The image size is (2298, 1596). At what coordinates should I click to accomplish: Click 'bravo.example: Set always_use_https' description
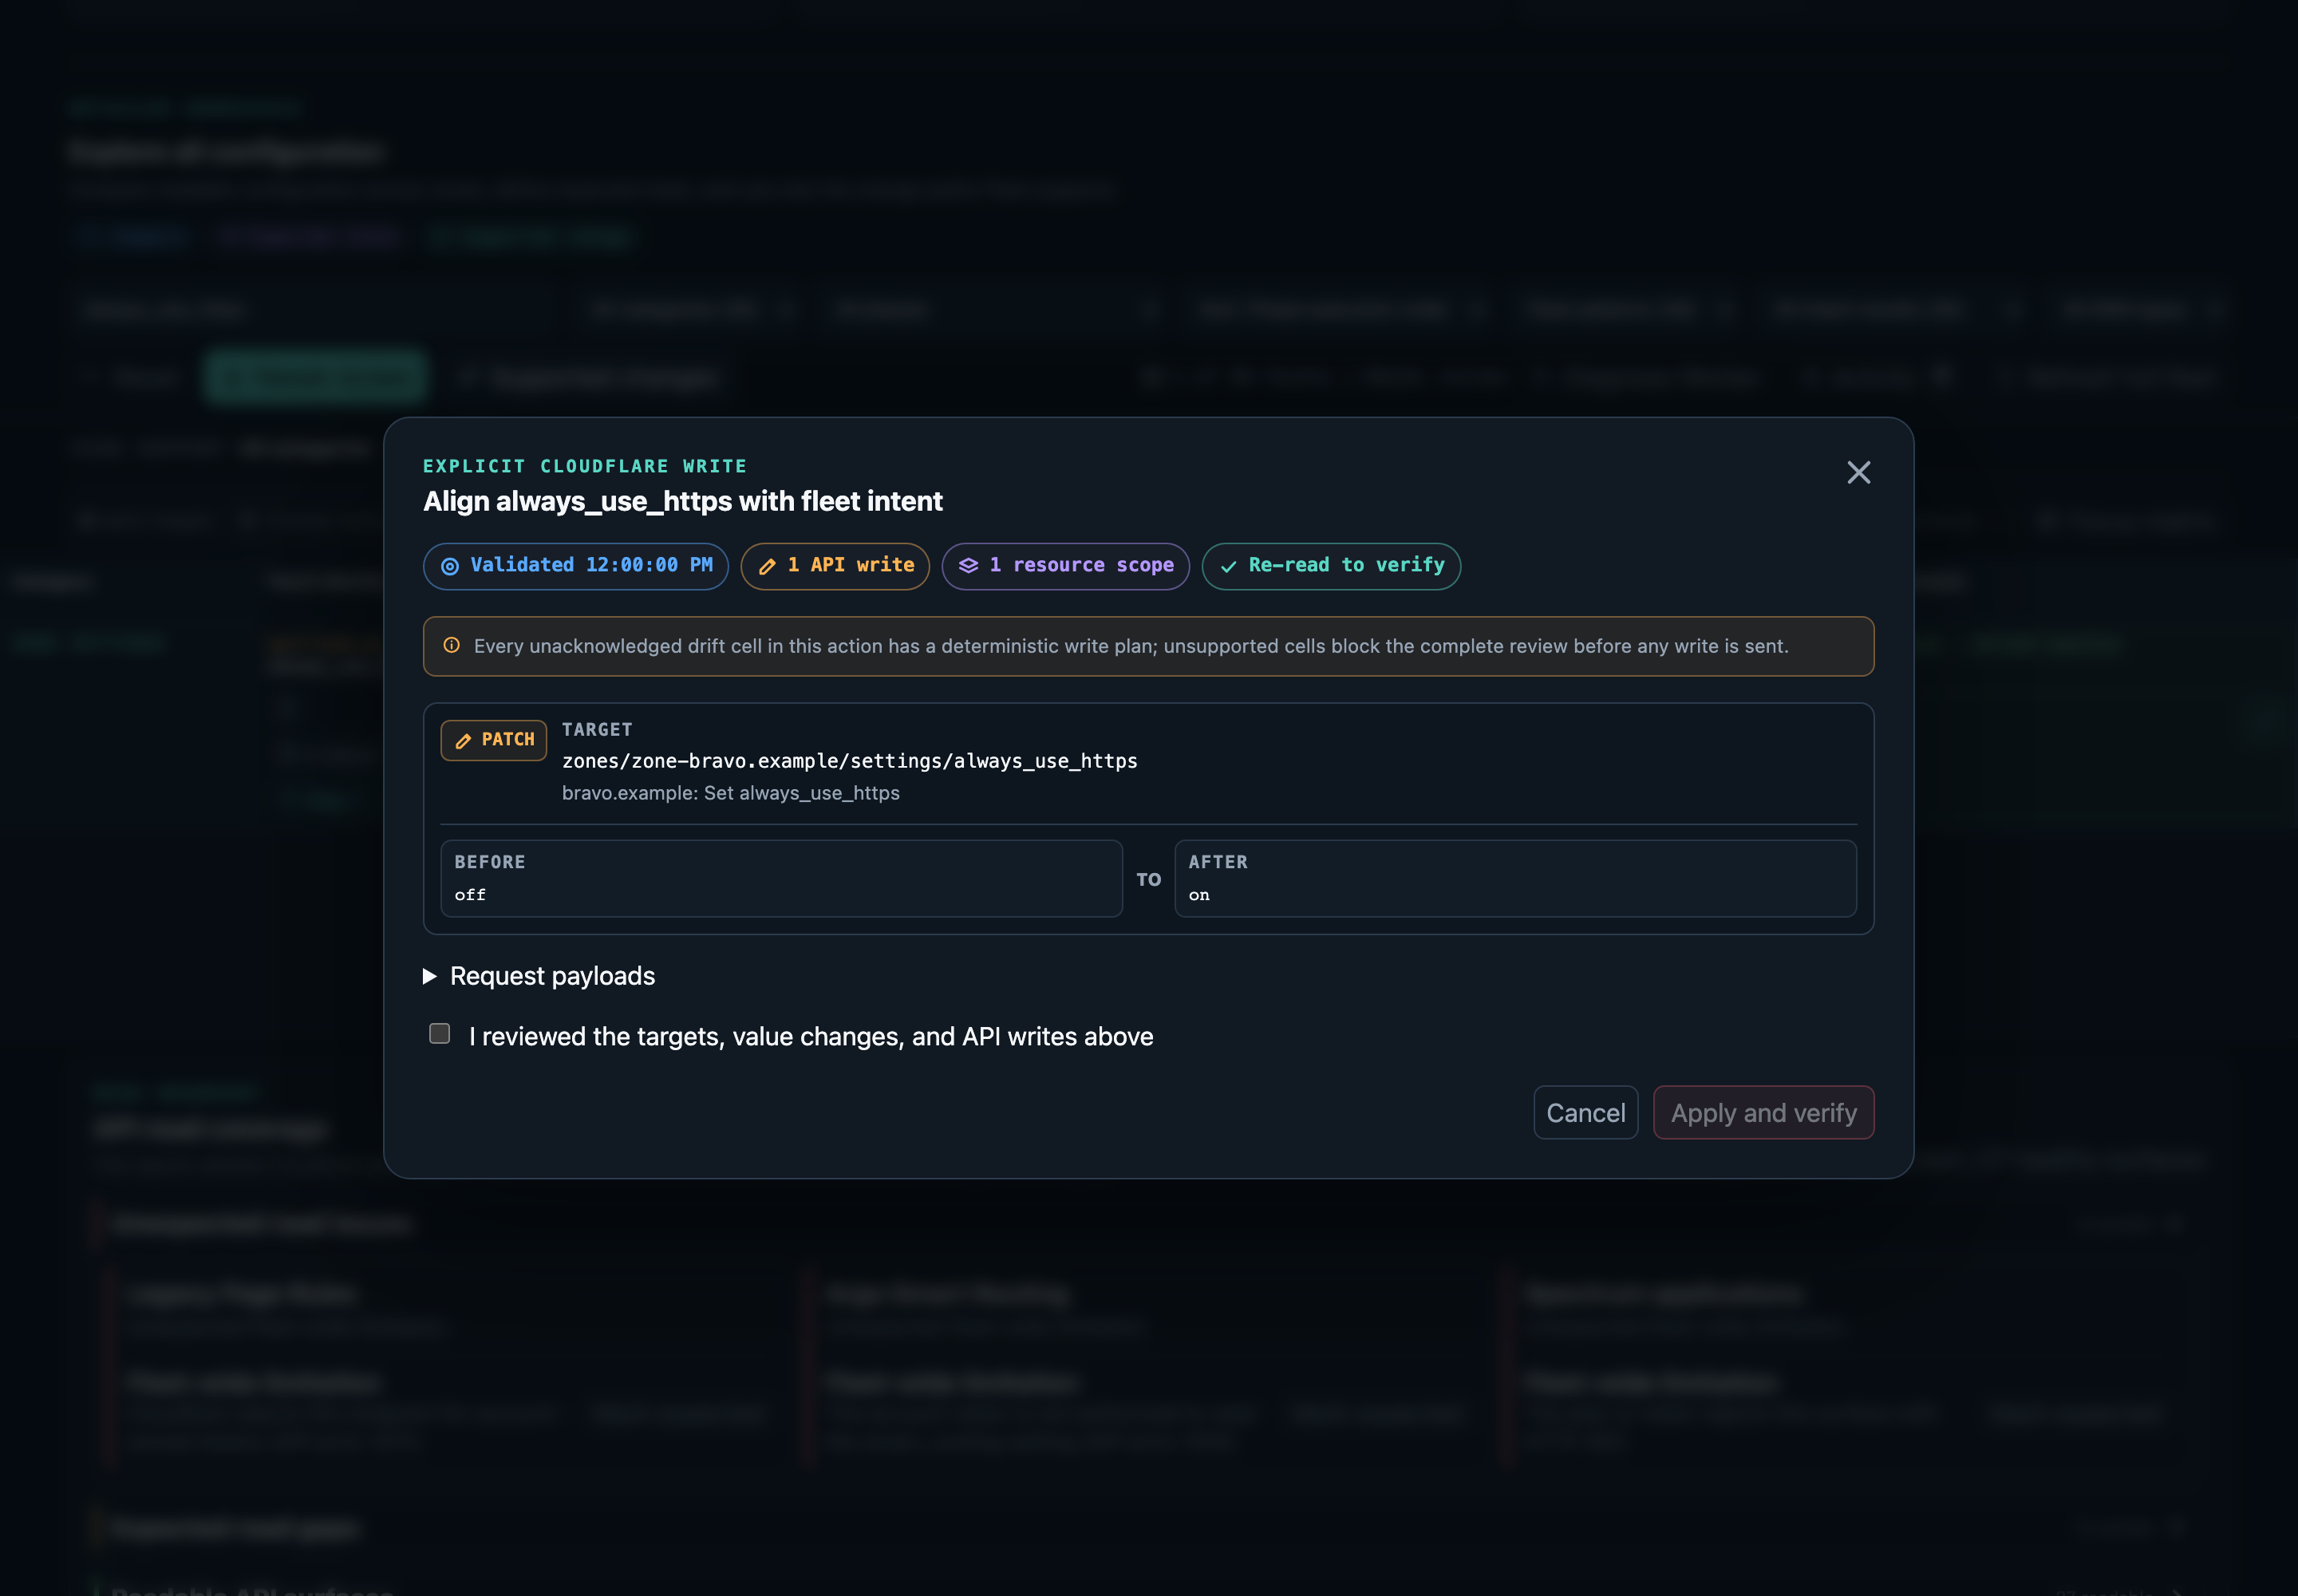pyautogui.click(x=730, y=793)
